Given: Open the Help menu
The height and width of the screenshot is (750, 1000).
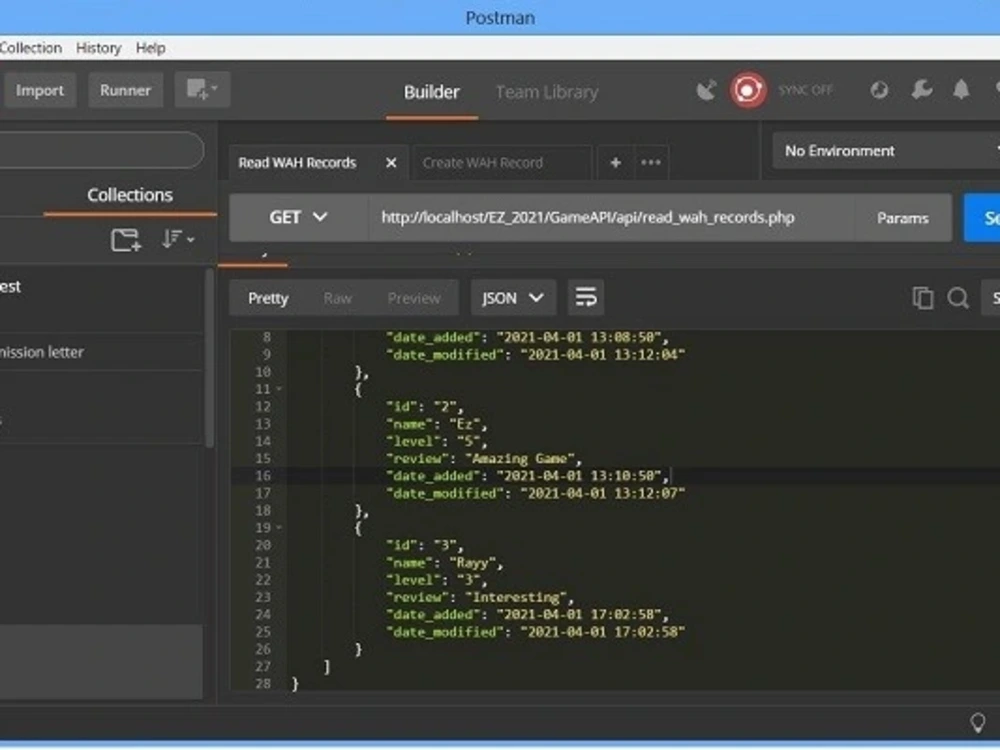Looking at the screenshot, I should (x=151, y=48).
